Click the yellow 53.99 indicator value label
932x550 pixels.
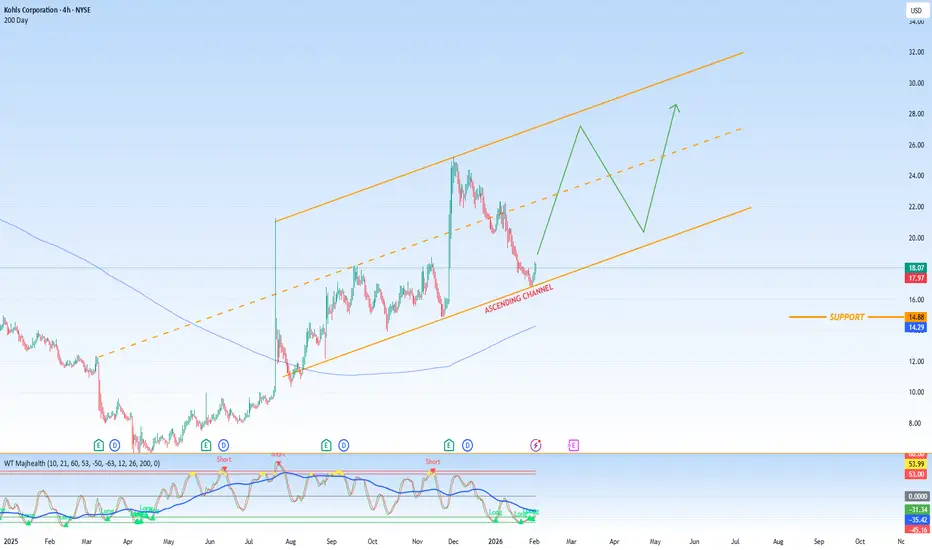916,464
